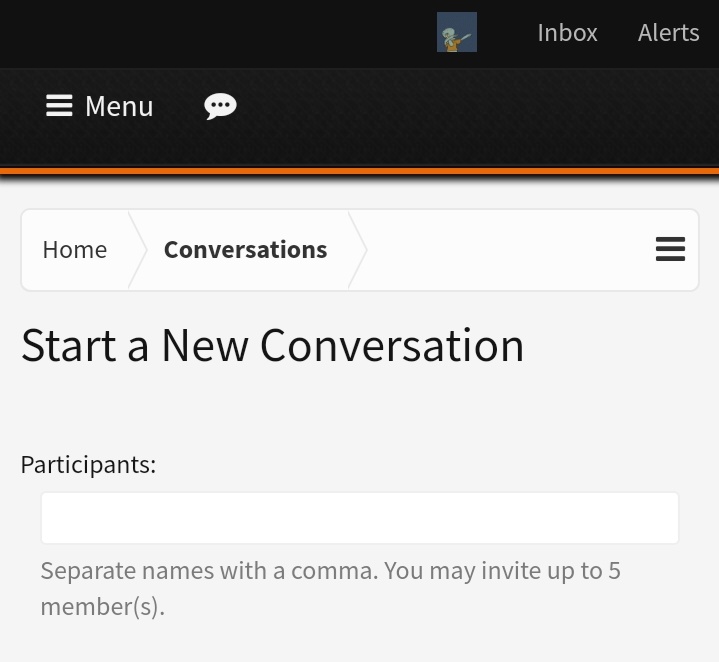Open the Conversations breadcrumb item
Image resolution: width=719 pixels, height=662 pixels.
coord(246,250)
